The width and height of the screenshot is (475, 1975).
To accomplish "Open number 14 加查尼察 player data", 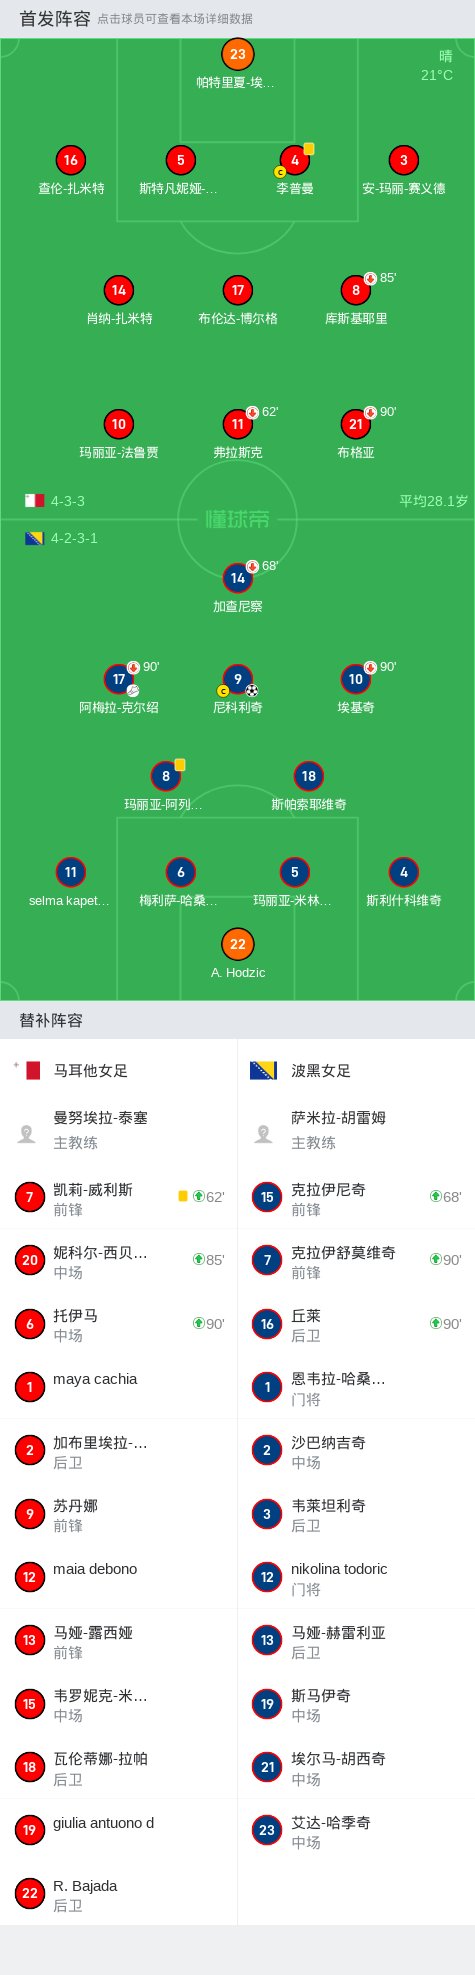I will click(238, 578).
